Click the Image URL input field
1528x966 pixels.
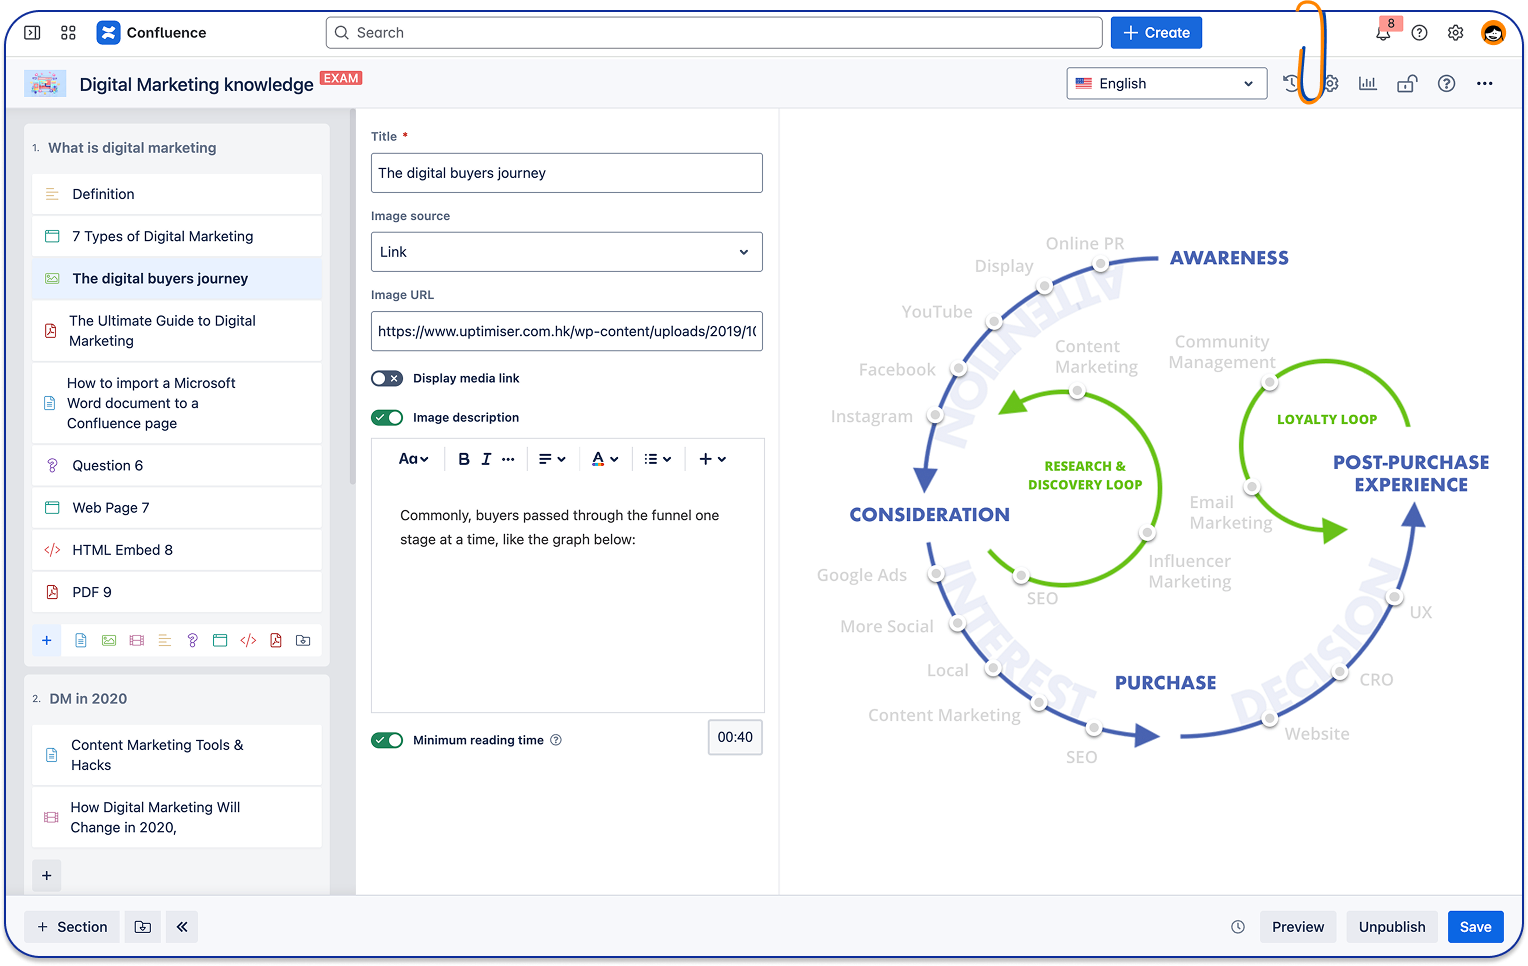[x=566, y=331]
